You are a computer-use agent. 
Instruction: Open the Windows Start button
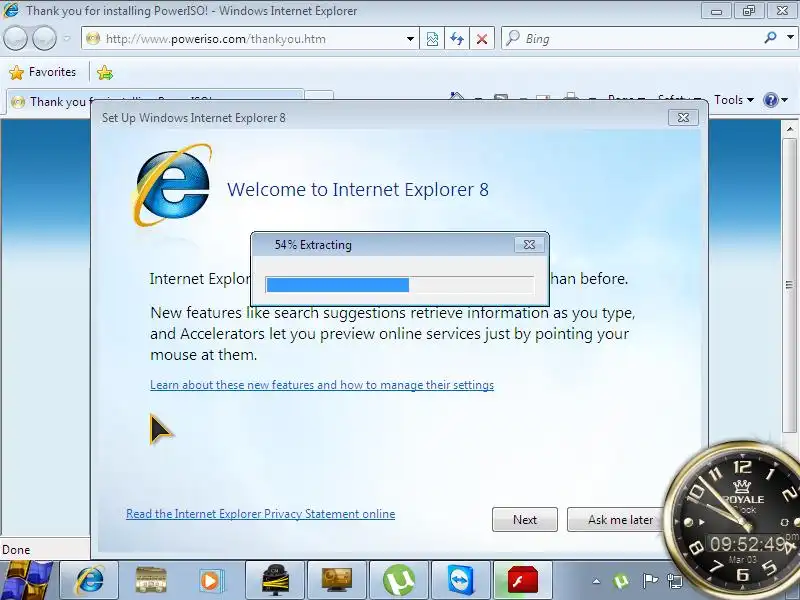(x=27, y=581)
